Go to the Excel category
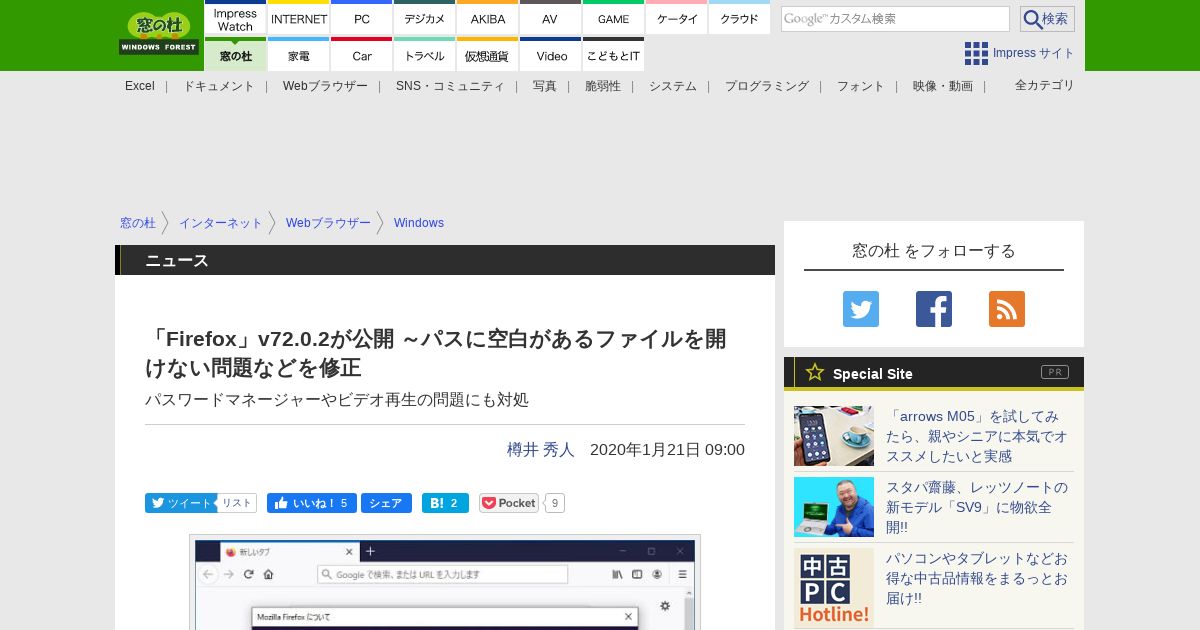Viewport: 1200px width, 630px height. [140, 86]
